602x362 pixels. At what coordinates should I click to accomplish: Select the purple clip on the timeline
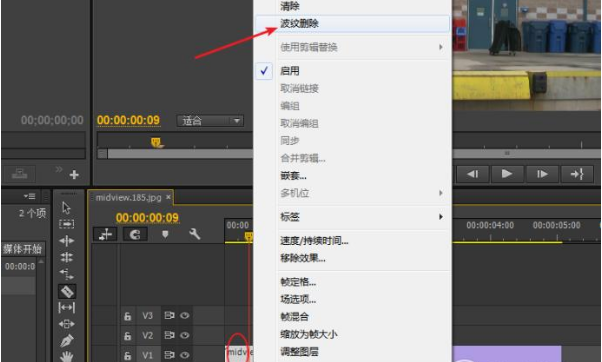pos(507,354)
